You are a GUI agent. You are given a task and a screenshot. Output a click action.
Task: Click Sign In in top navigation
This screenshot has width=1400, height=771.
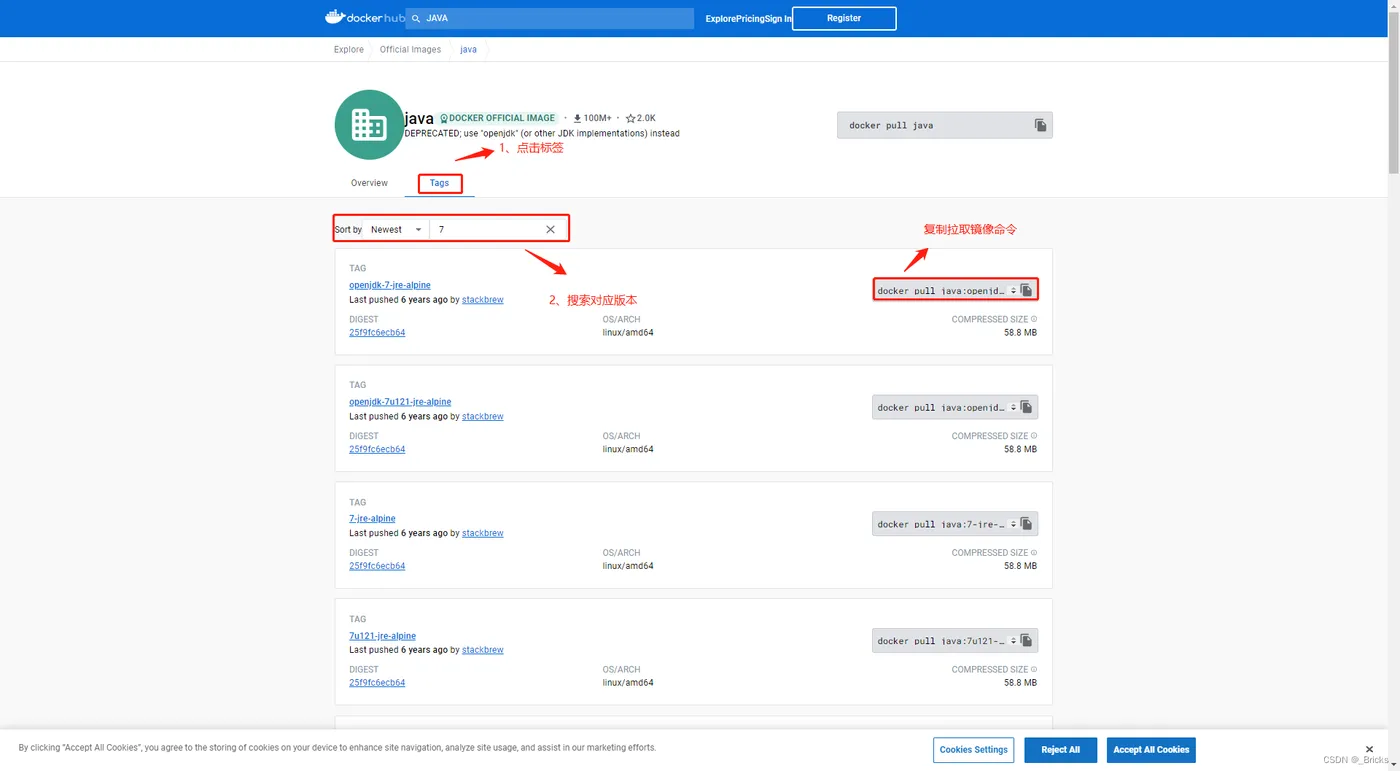(779, 18)
